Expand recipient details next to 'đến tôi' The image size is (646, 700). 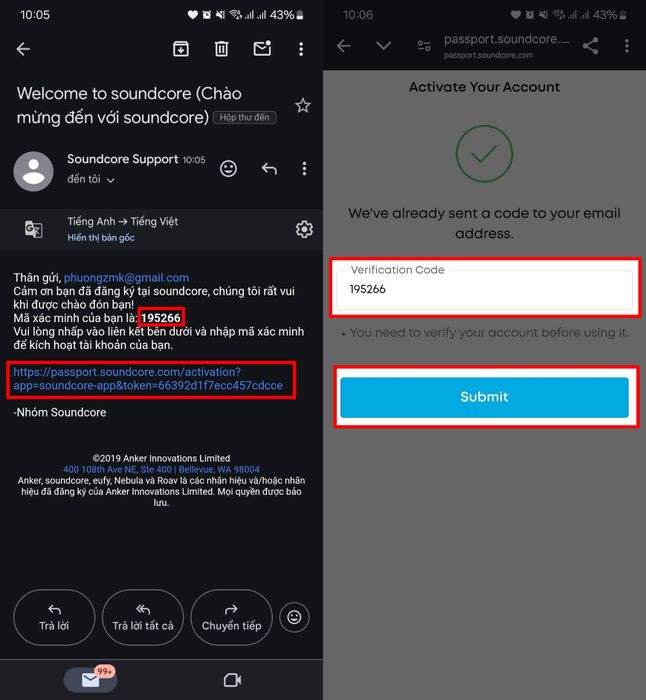[111, 180]
